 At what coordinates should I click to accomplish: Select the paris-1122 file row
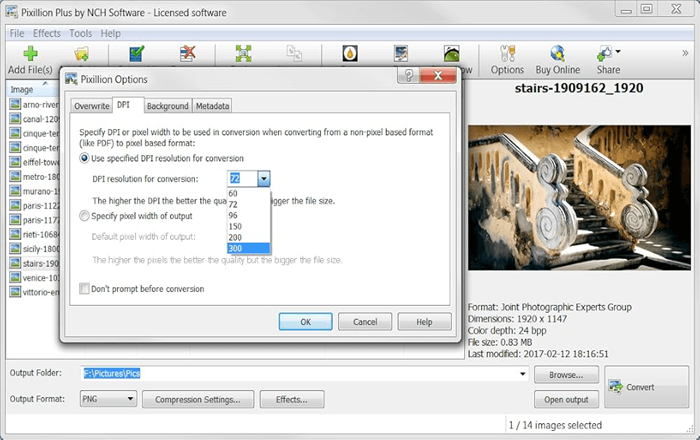click(34, 205)
